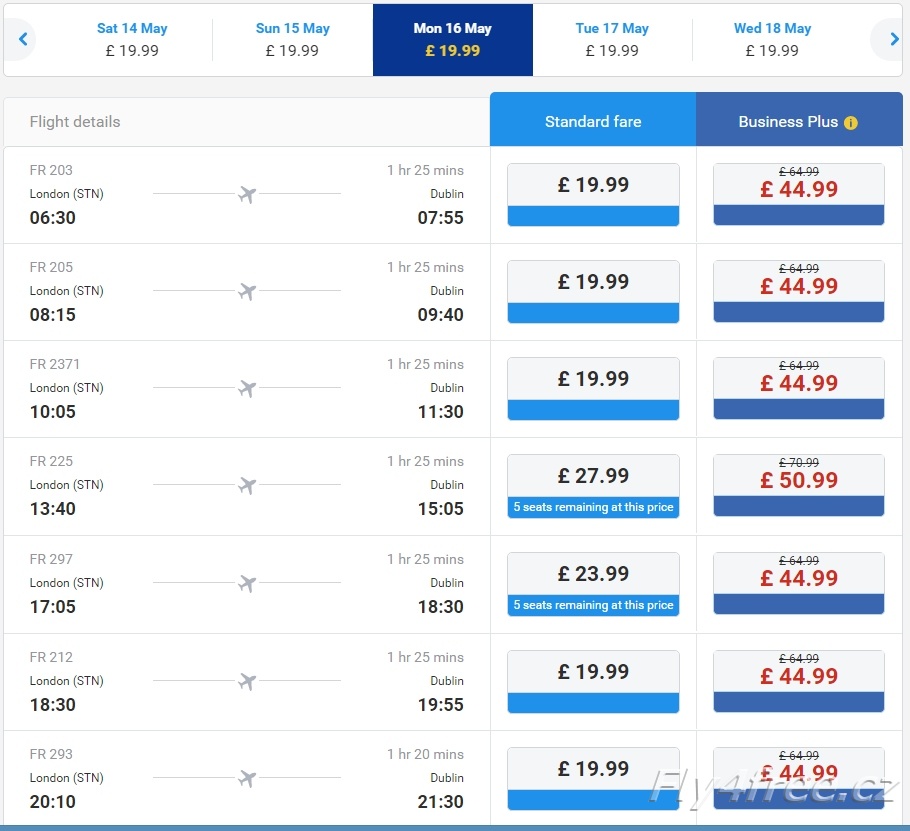Switch to Wed 18 May fares
910x831 pixels.
point(772,39)
